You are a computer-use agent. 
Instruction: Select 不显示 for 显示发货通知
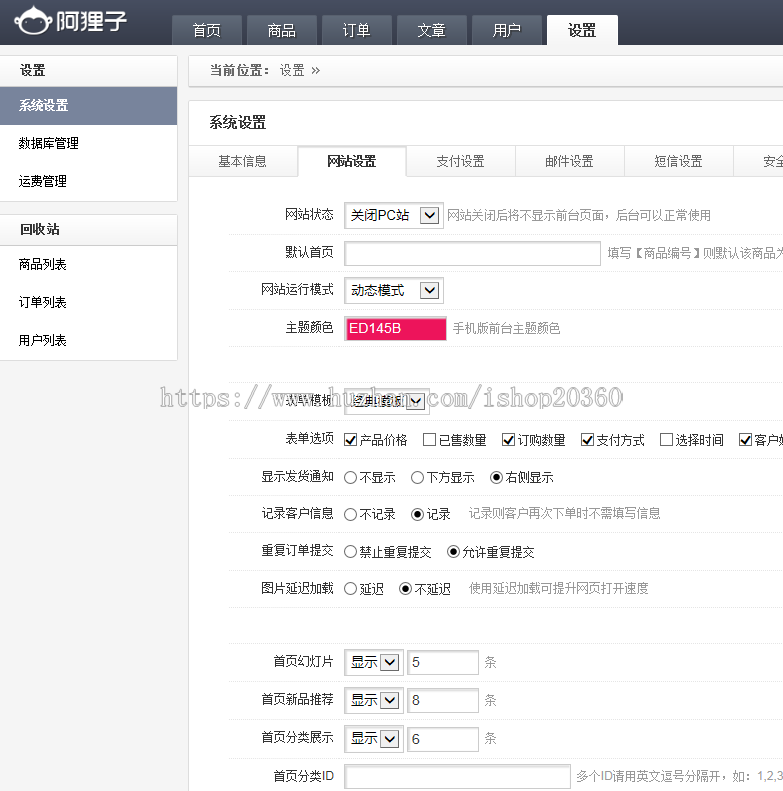[351, 478]
